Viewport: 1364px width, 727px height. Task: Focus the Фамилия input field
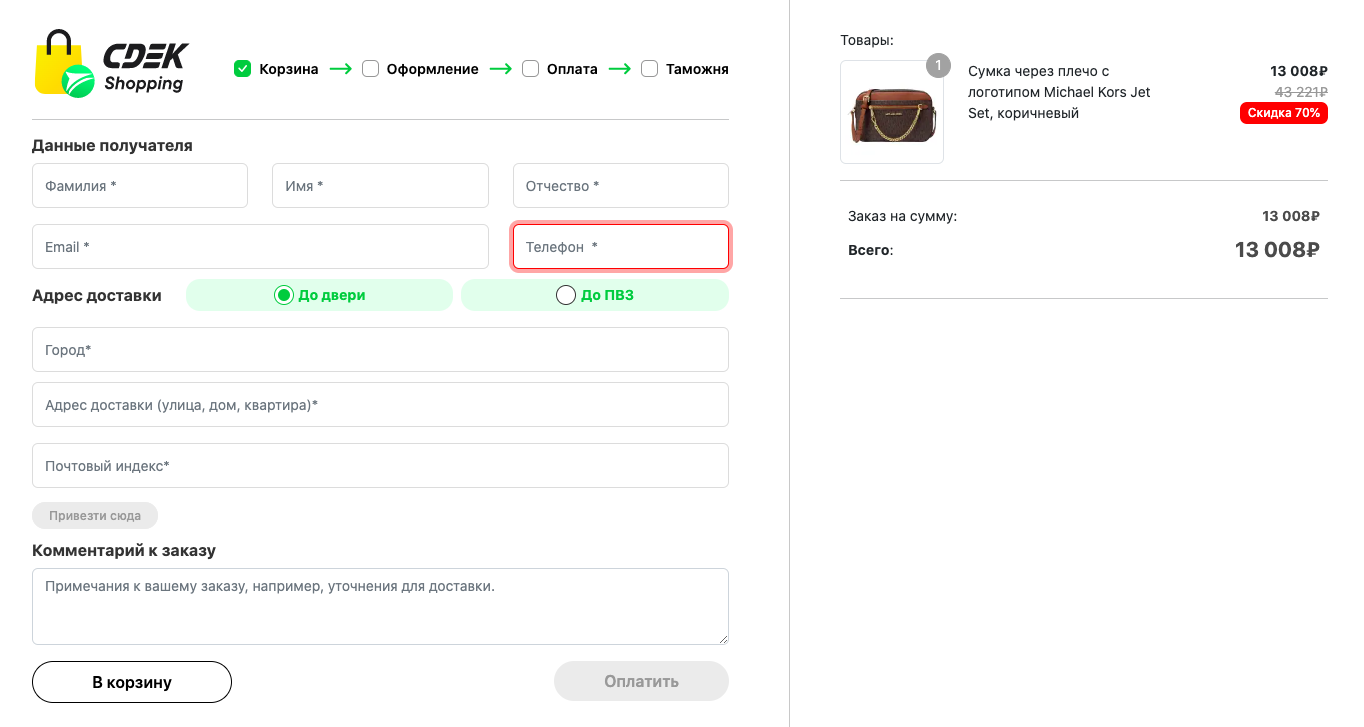coord(140,186)
